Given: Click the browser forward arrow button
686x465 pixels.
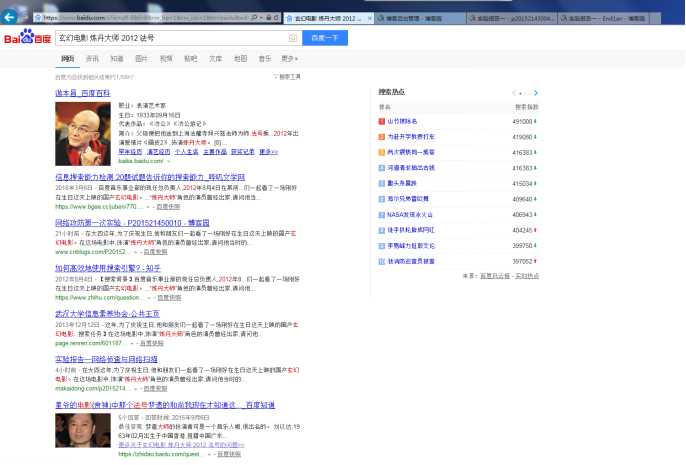Looking at the screenshot, I should [25, 17].
